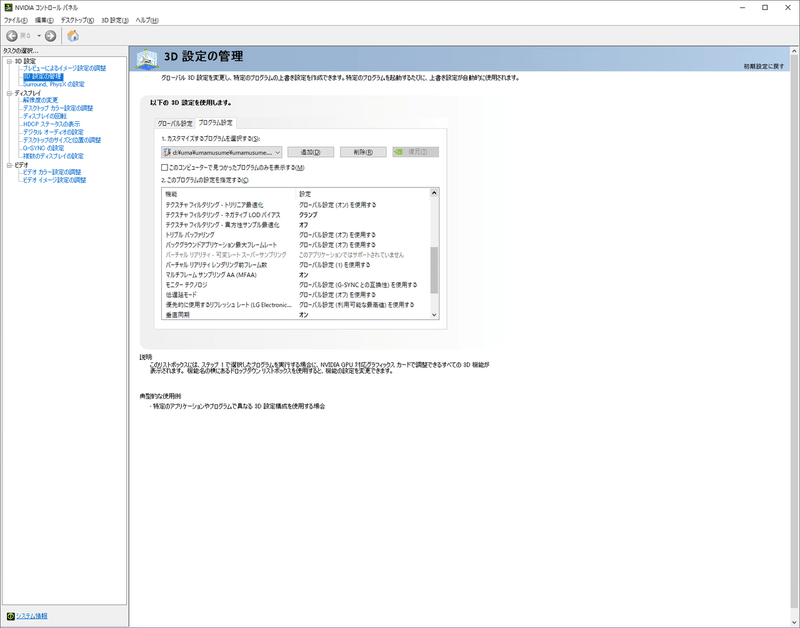The height and width of the screenshot is (628, 800).
Task: Click the system information icon
Action: (x=11, y=616)
